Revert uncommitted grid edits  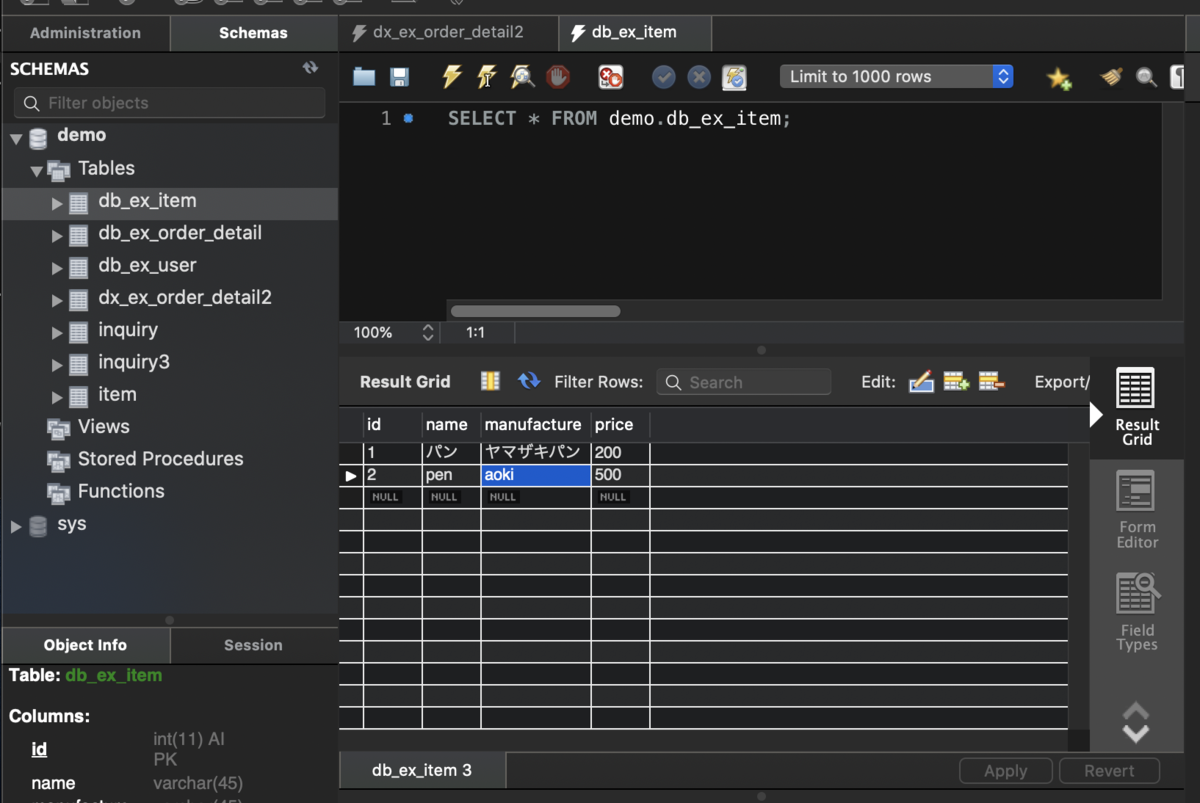(1109, 770)
